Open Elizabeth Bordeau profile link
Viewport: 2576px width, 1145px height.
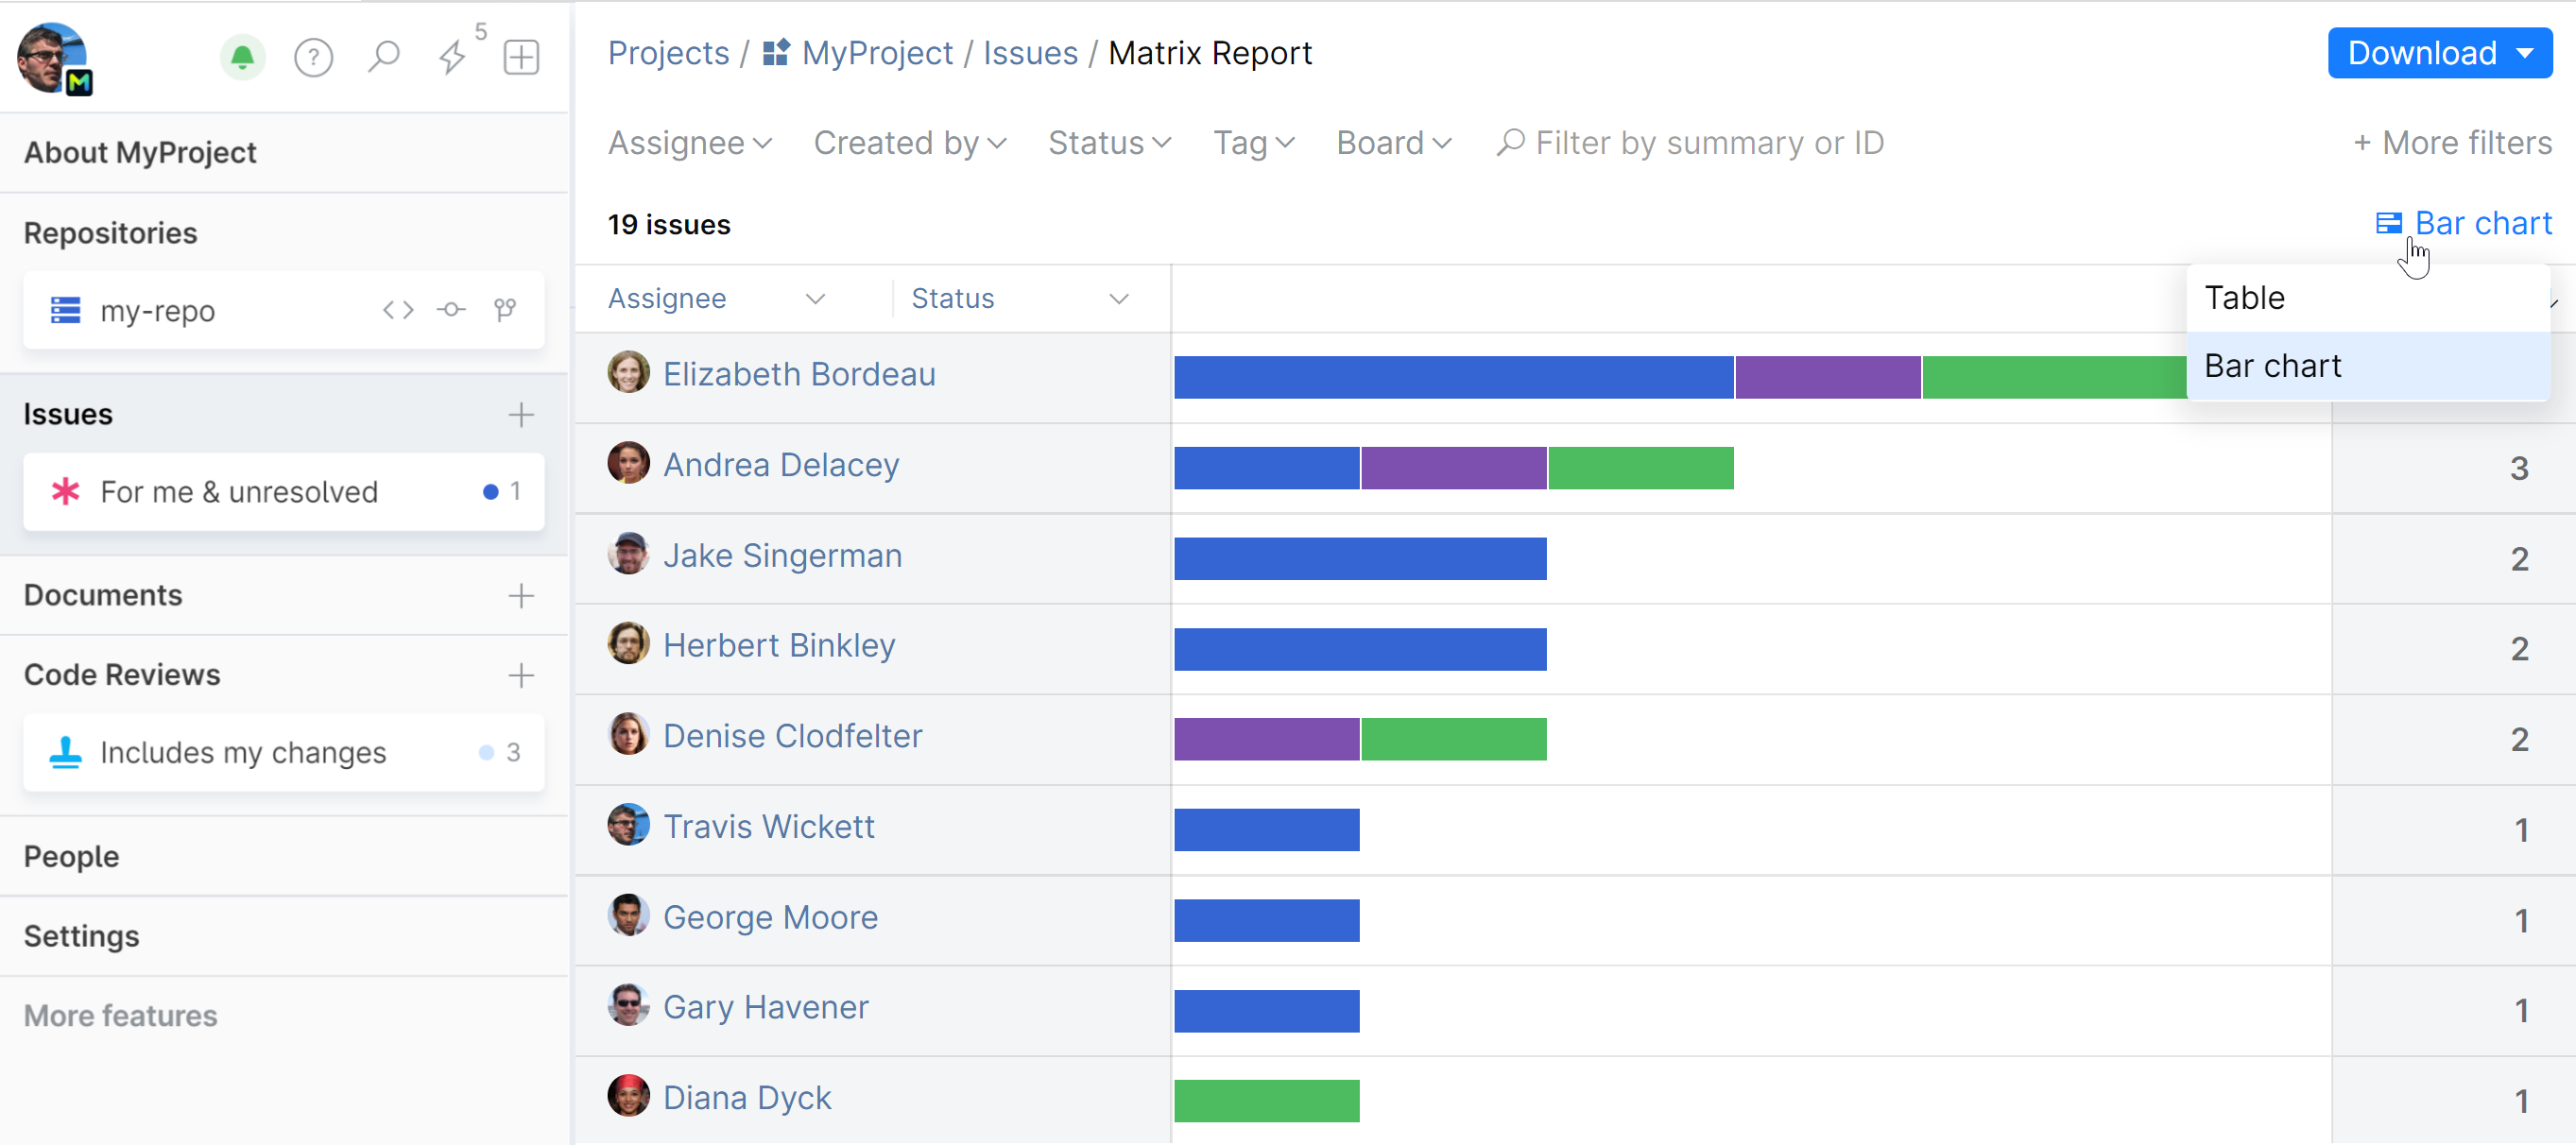click(799, 374)
